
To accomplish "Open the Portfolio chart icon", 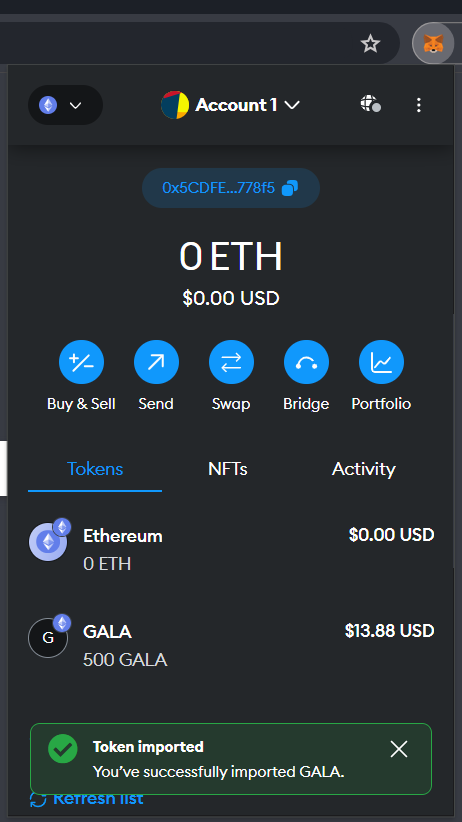I will 381,362.
